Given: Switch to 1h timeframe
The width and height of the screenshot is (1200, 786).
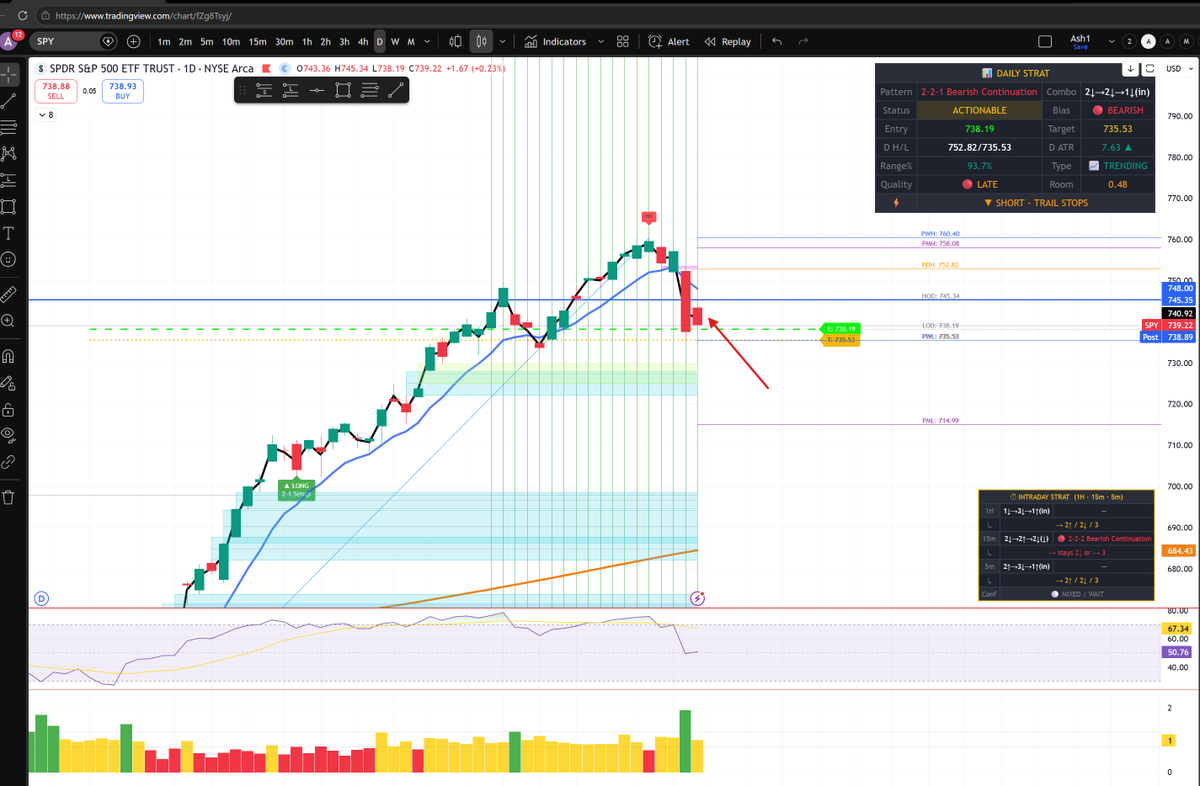Looking at the screenshot, I should [307, 42].
